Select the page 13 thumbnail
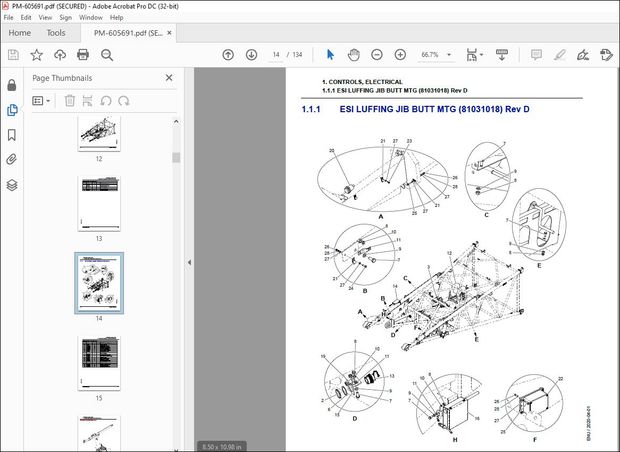The image size is (620, 452). pyautogui.click(x=99, y=204)
